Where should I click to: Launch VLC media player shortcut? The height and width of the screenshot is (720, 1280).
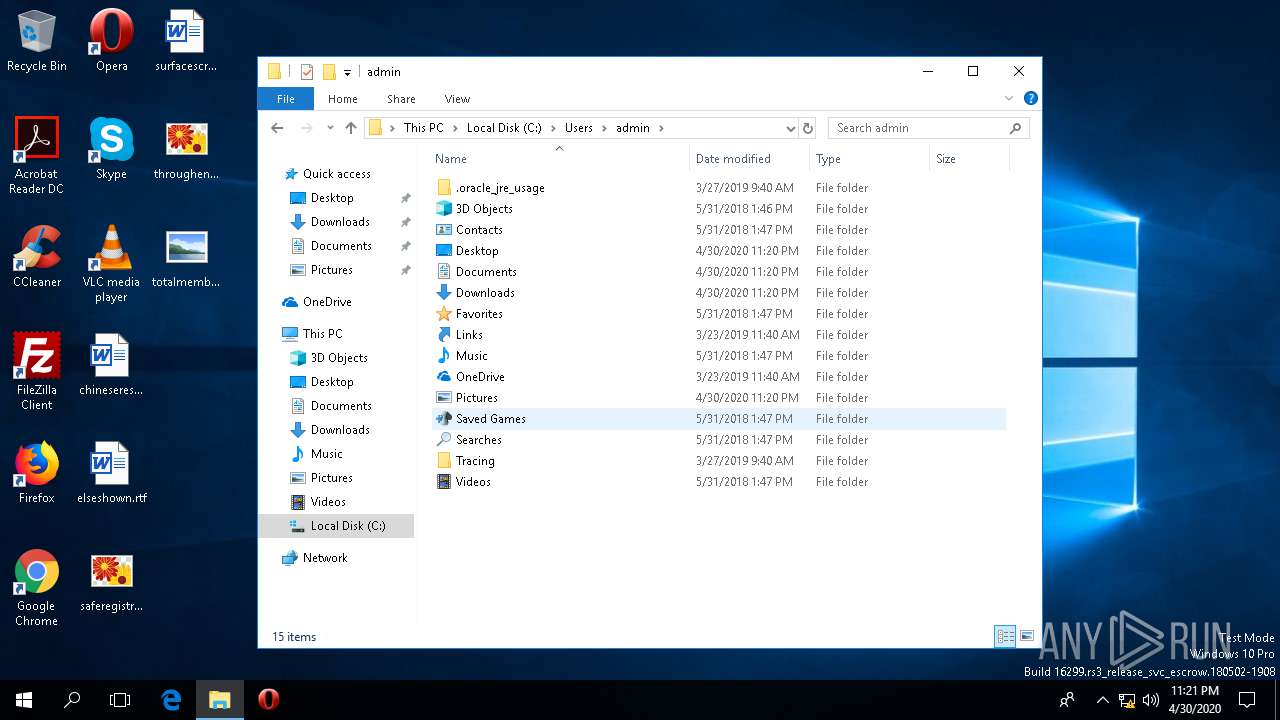111,263
